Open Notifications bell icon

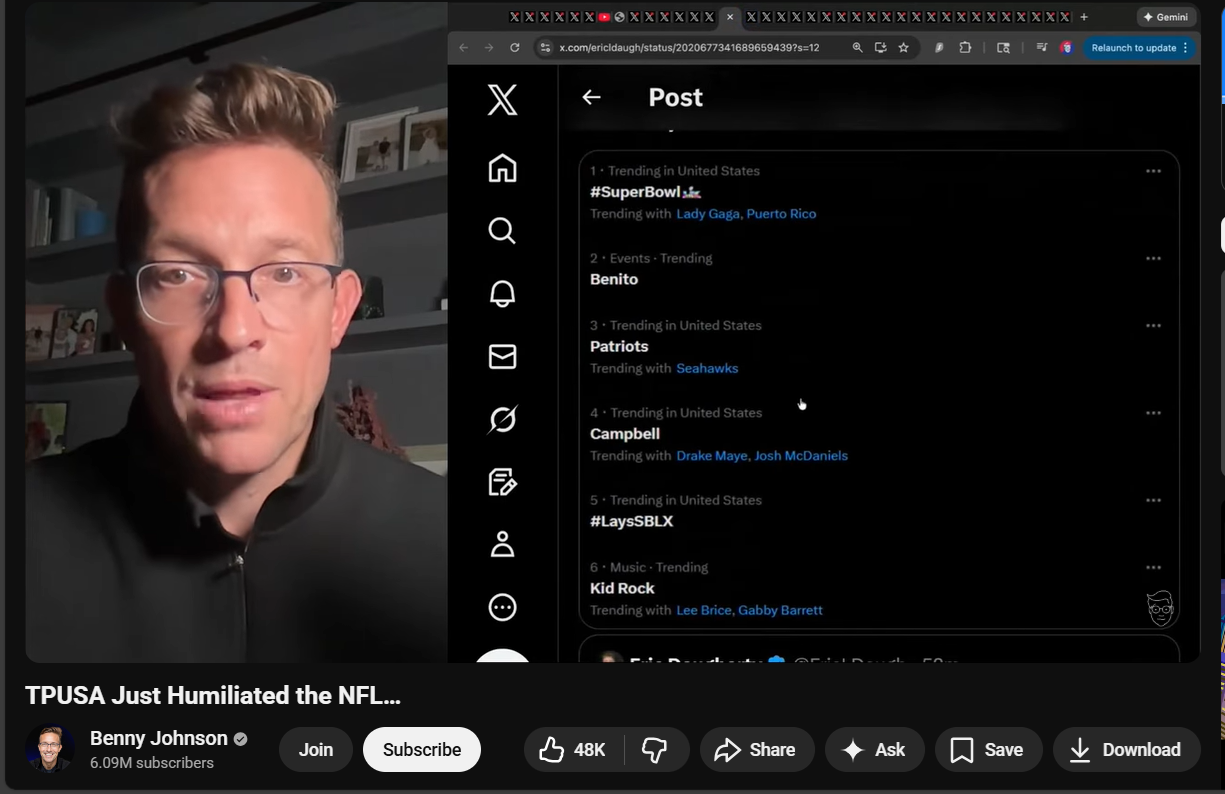click(502, 294)
